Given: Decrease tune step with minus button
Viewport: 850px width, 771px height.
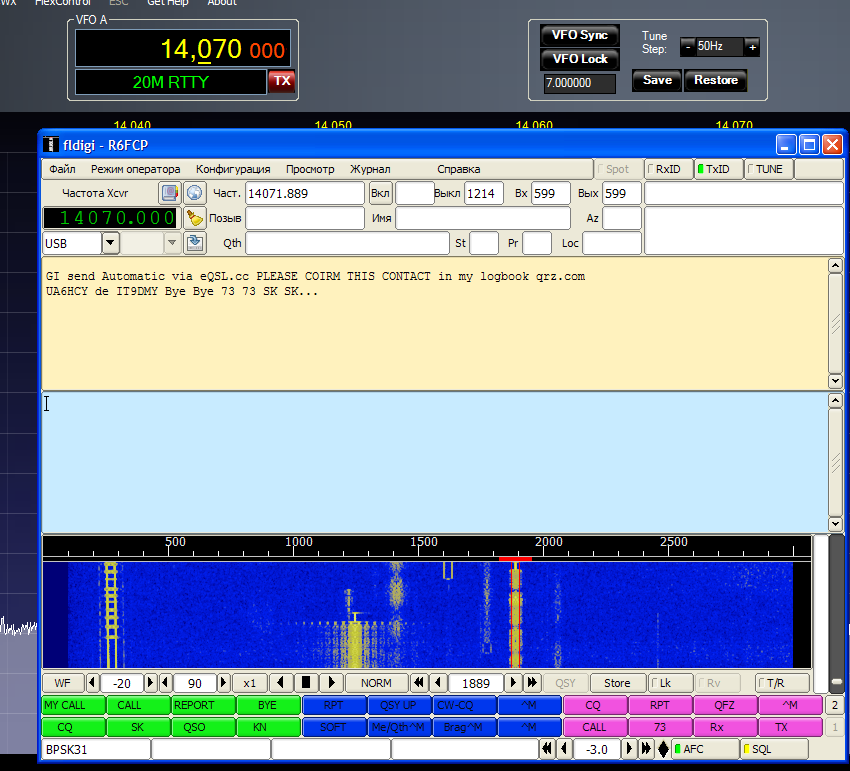Looking at the screenshot, I should [x=688, y=47].
